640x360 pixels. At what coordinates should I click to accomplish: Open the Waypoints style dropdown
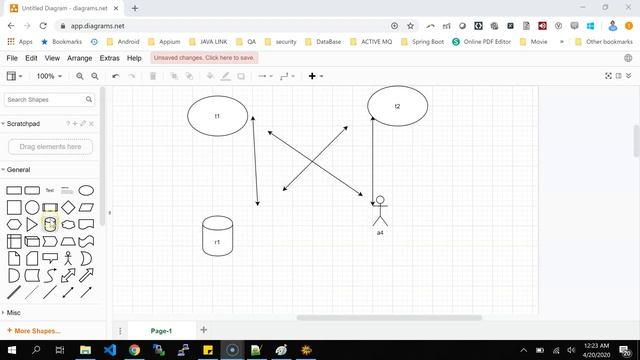pyautogui.click(x=287, y=76)
